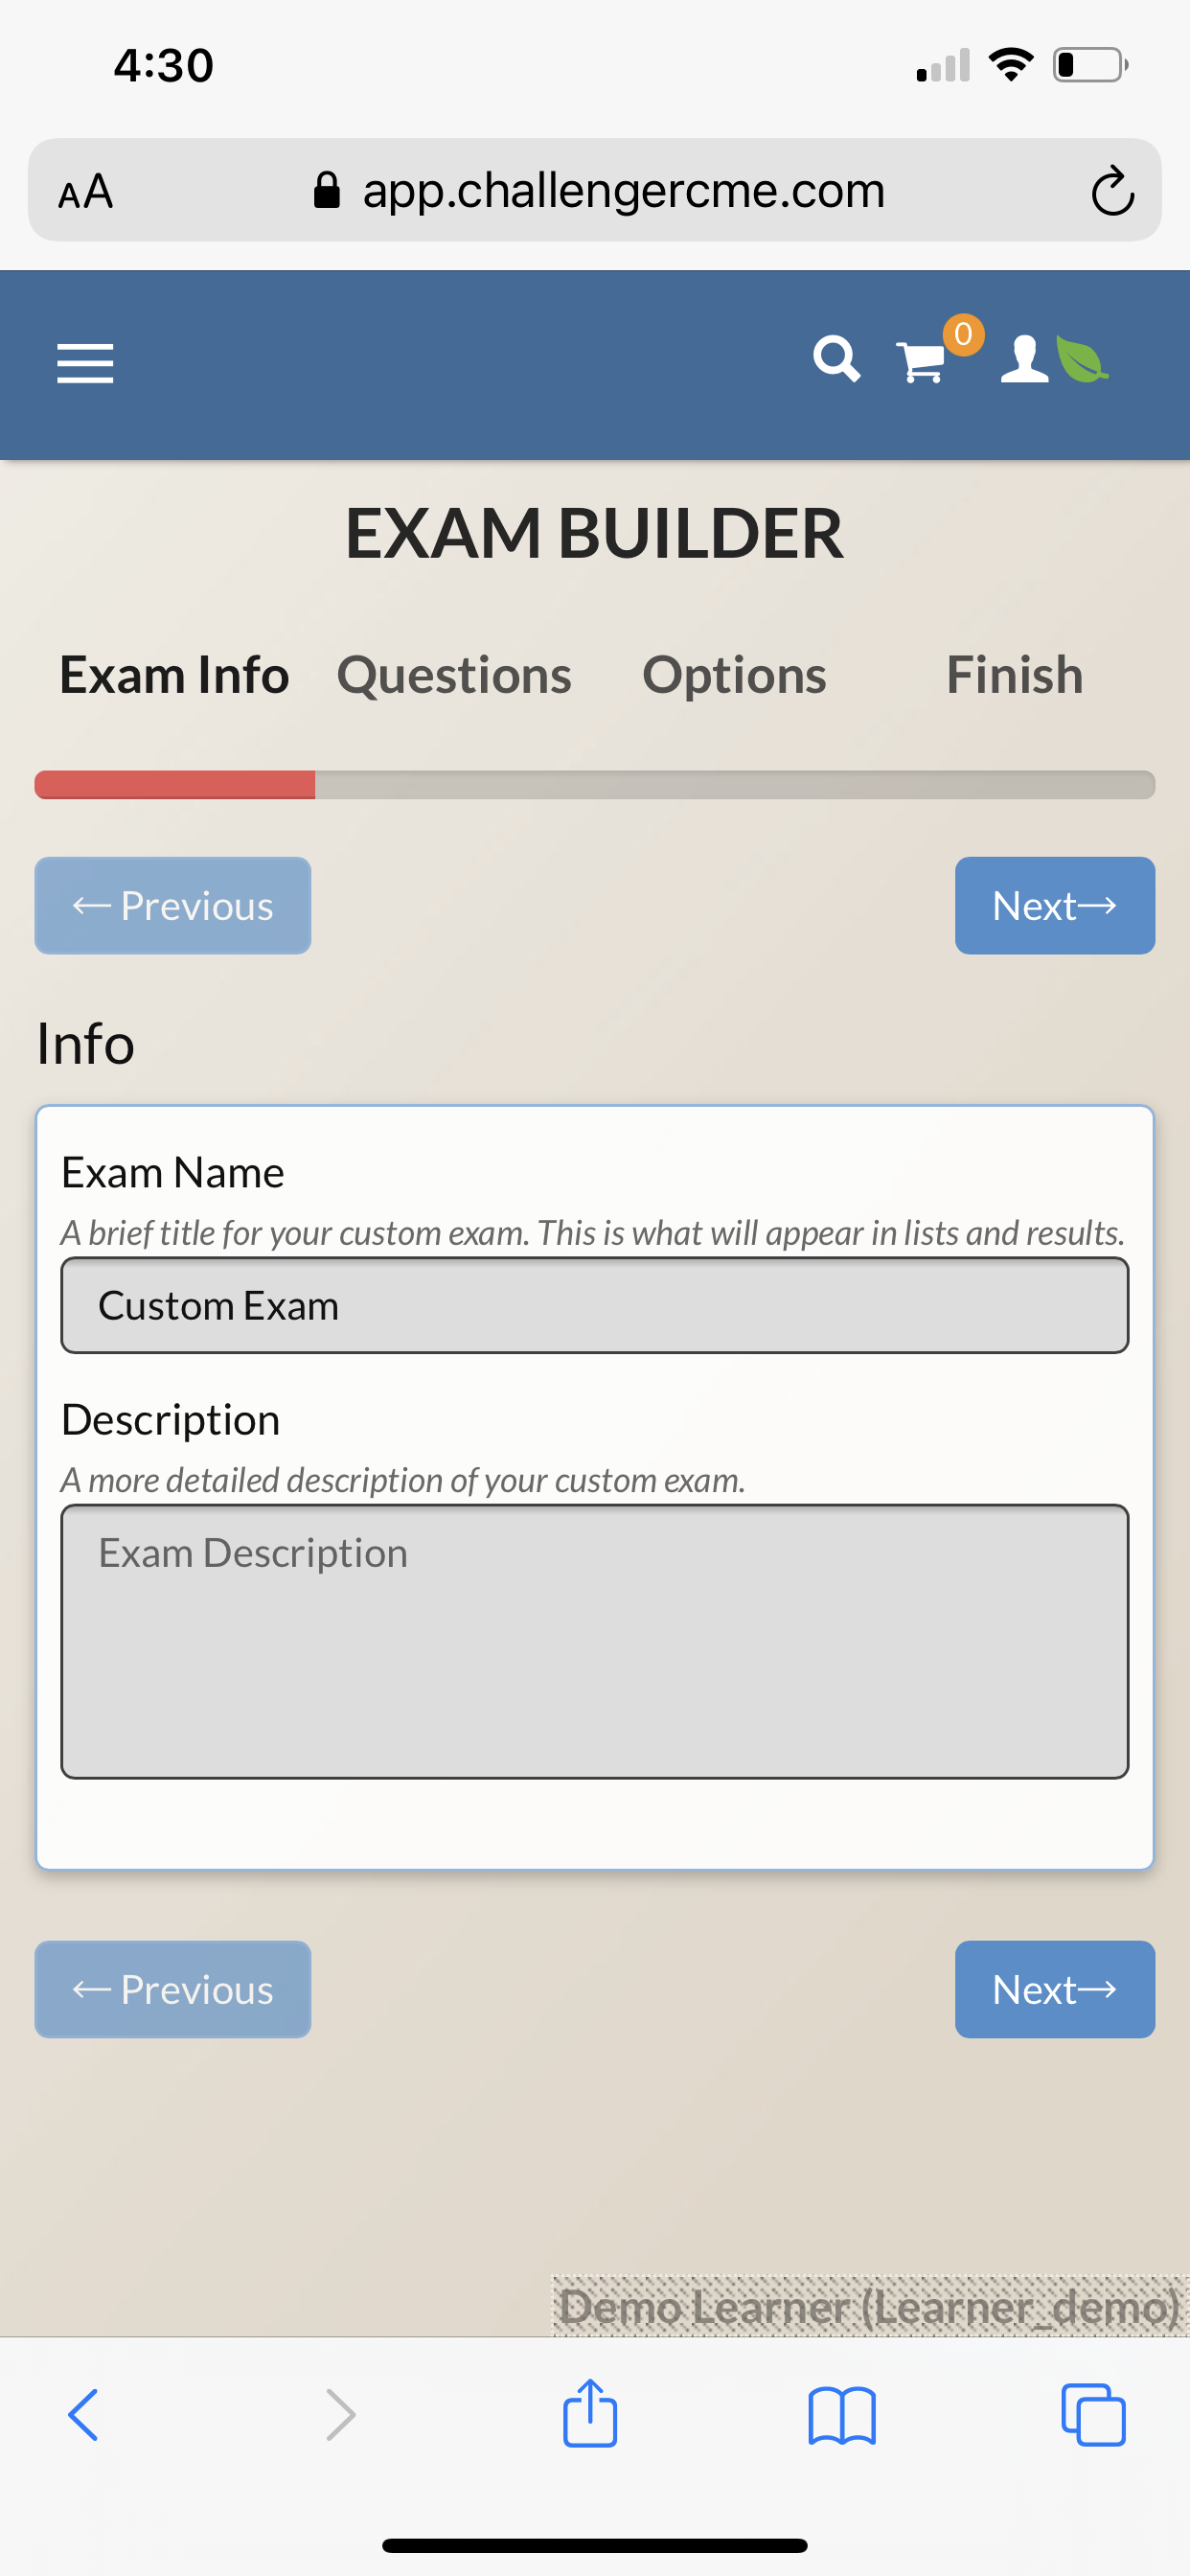
Task: Click the bottom Next button
Action: coord(1055,1989)
